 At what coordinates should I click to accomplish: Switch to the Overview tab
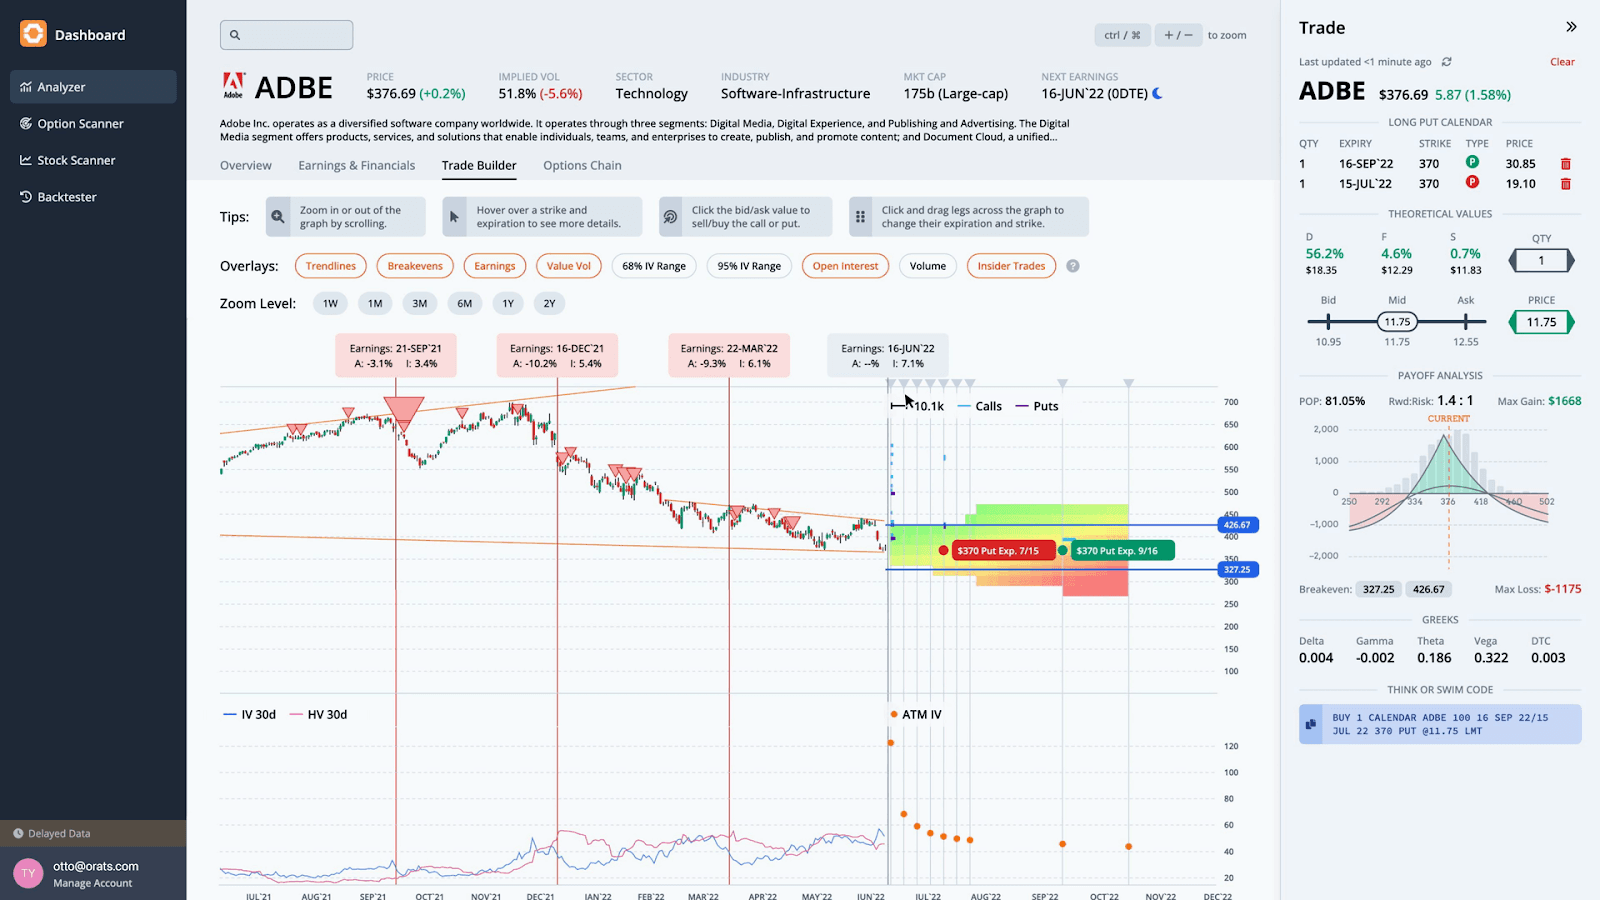[x=246, y=166]
